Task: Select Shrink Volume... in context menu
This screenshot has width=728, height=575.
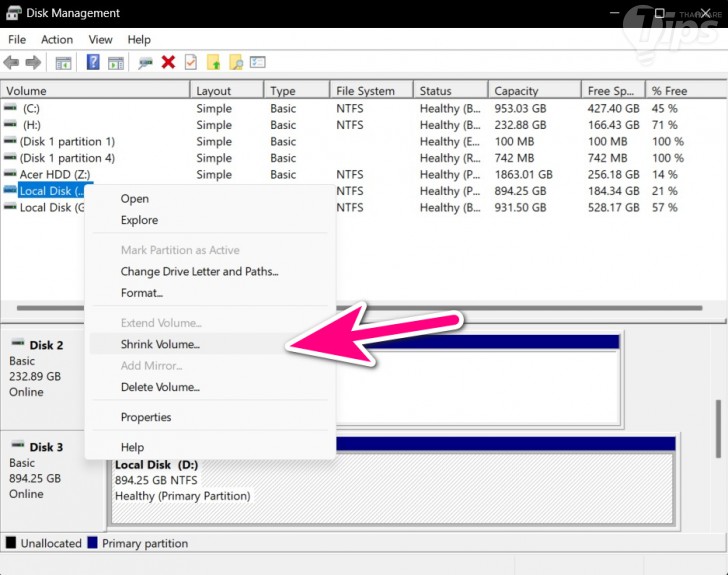Action: (210, 344)
